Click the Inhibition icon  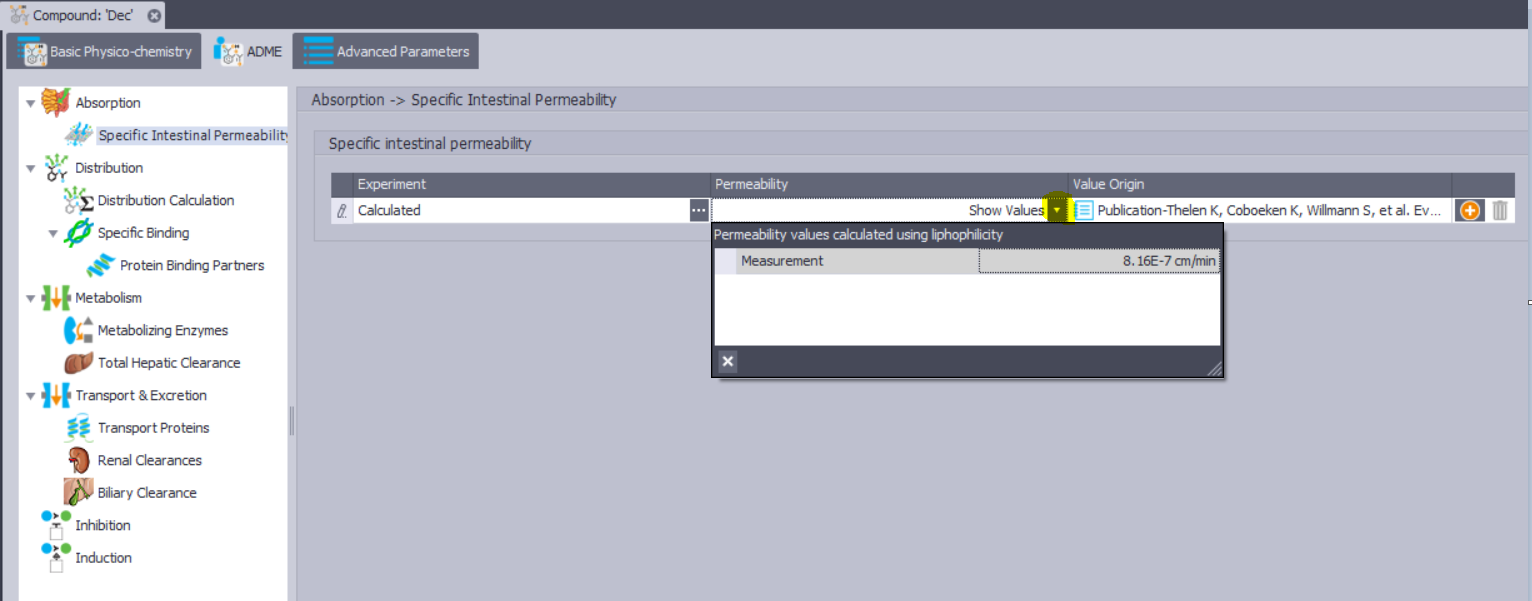pyautogui.click(x=56, y=525)
